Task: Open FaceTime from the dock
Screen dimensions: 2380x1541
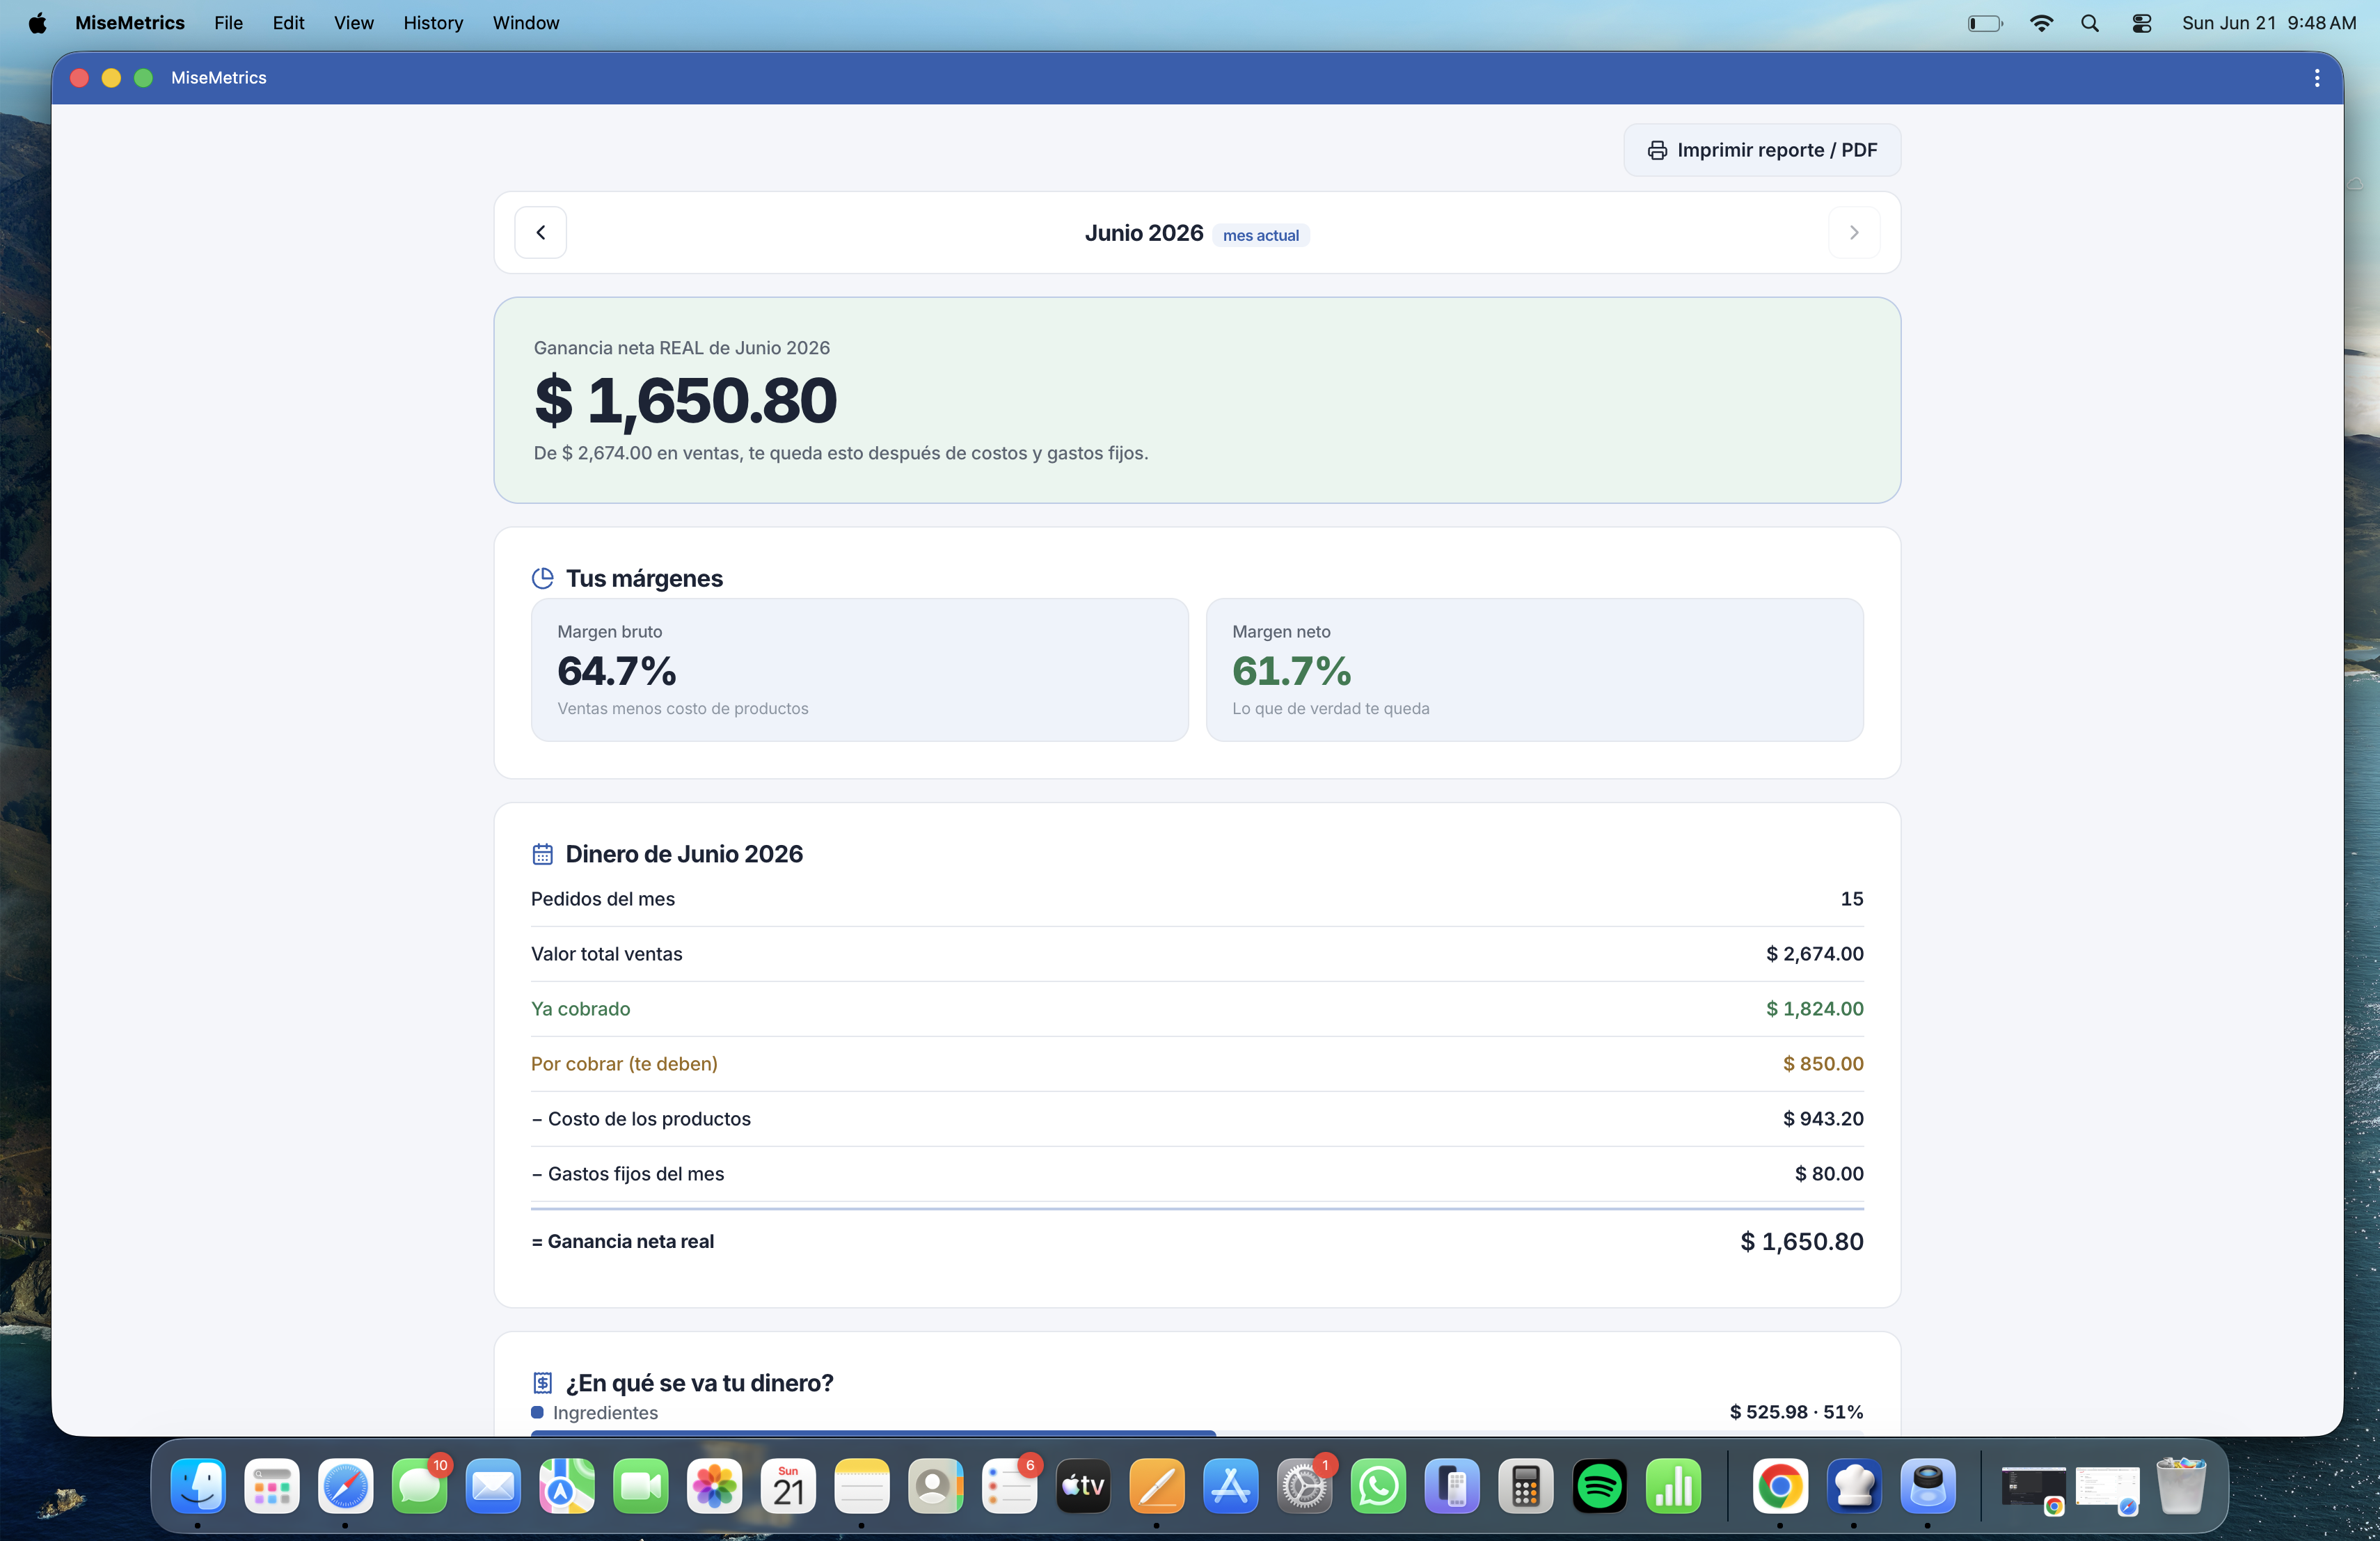Action: click(x=641, y=1486)
